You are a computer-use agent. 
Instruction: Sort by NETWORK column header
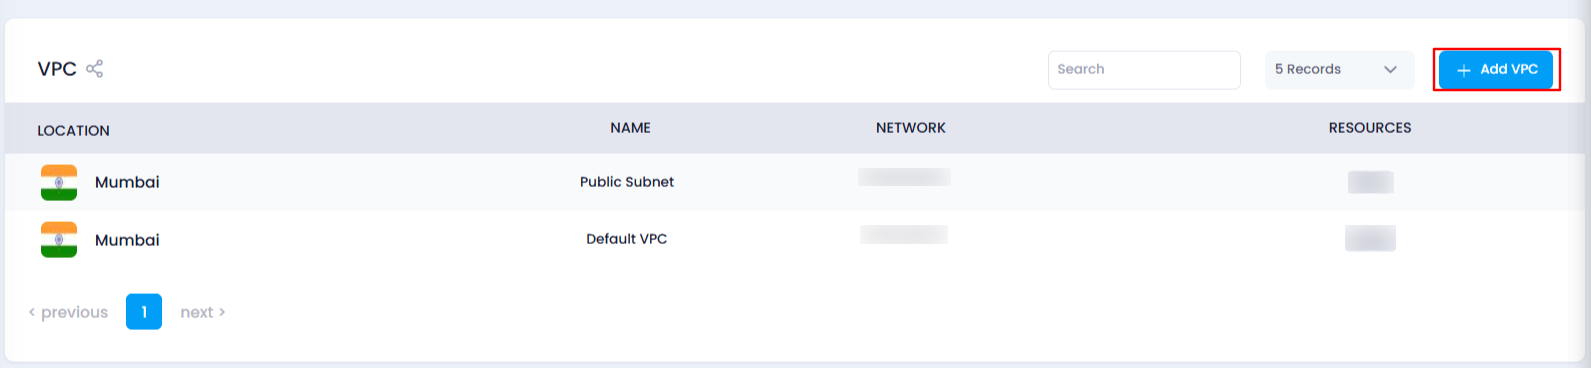[911, 128]
